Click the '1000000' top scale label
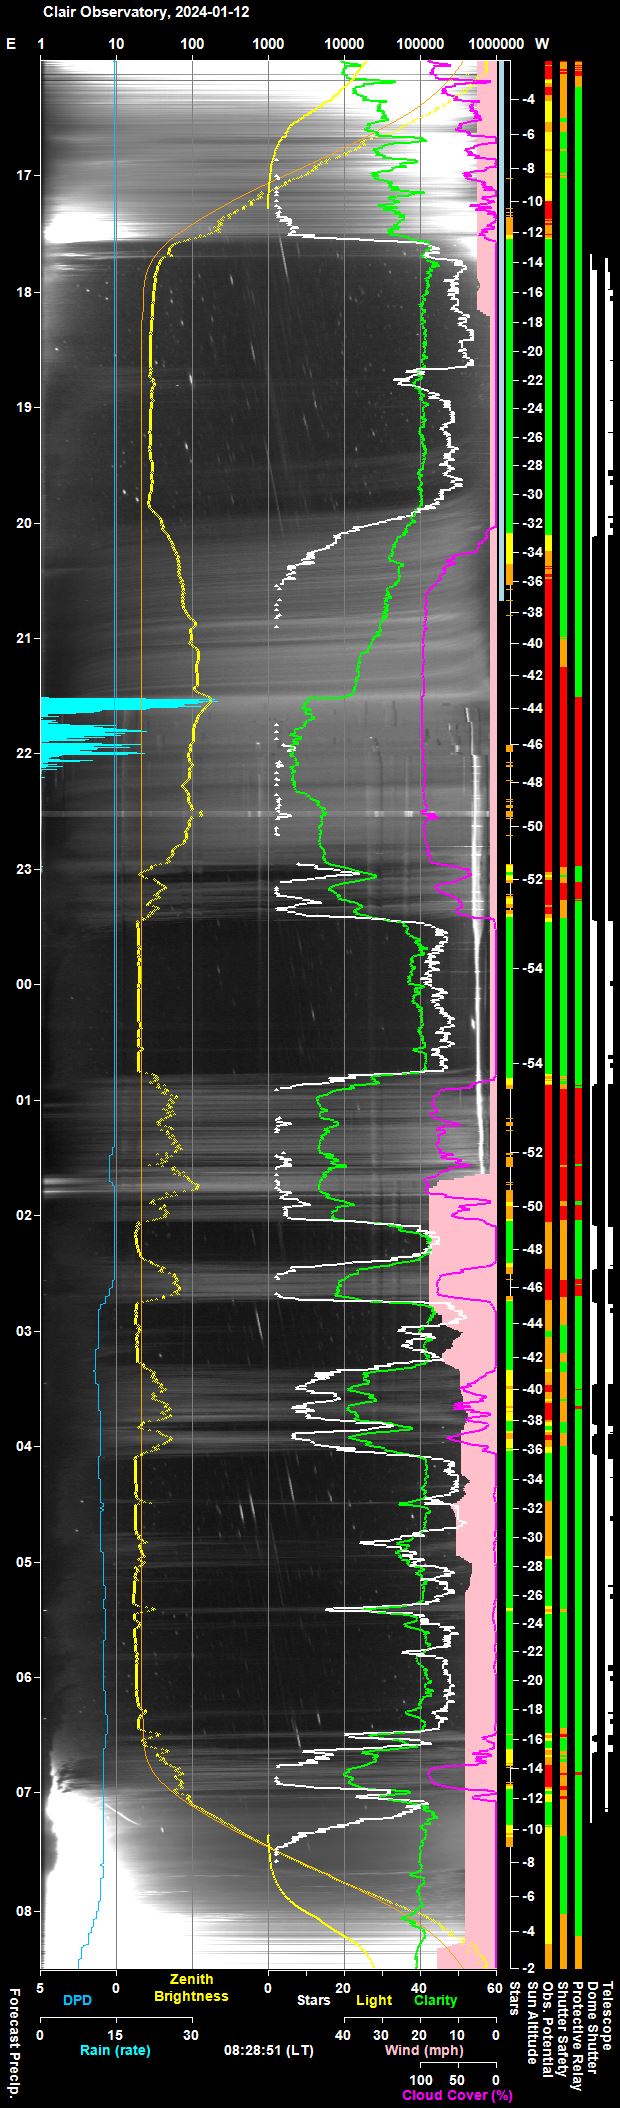 (x=496, y=44)
